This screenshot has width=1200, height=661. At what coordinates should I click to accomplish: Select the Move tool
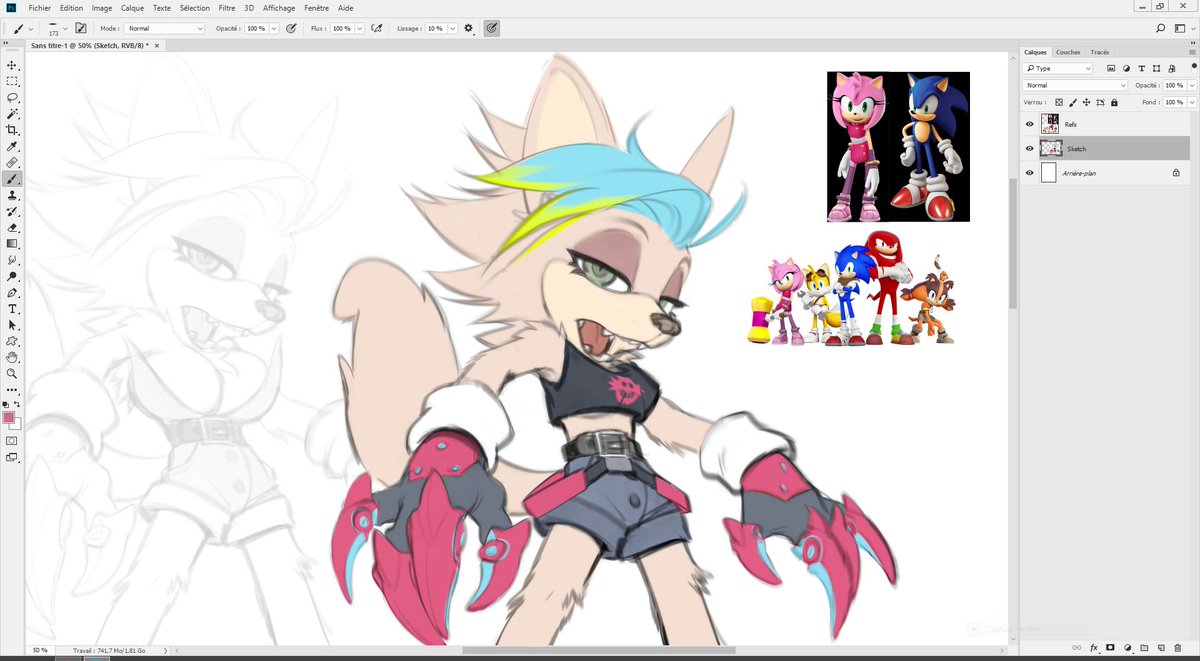click(12, 65)
